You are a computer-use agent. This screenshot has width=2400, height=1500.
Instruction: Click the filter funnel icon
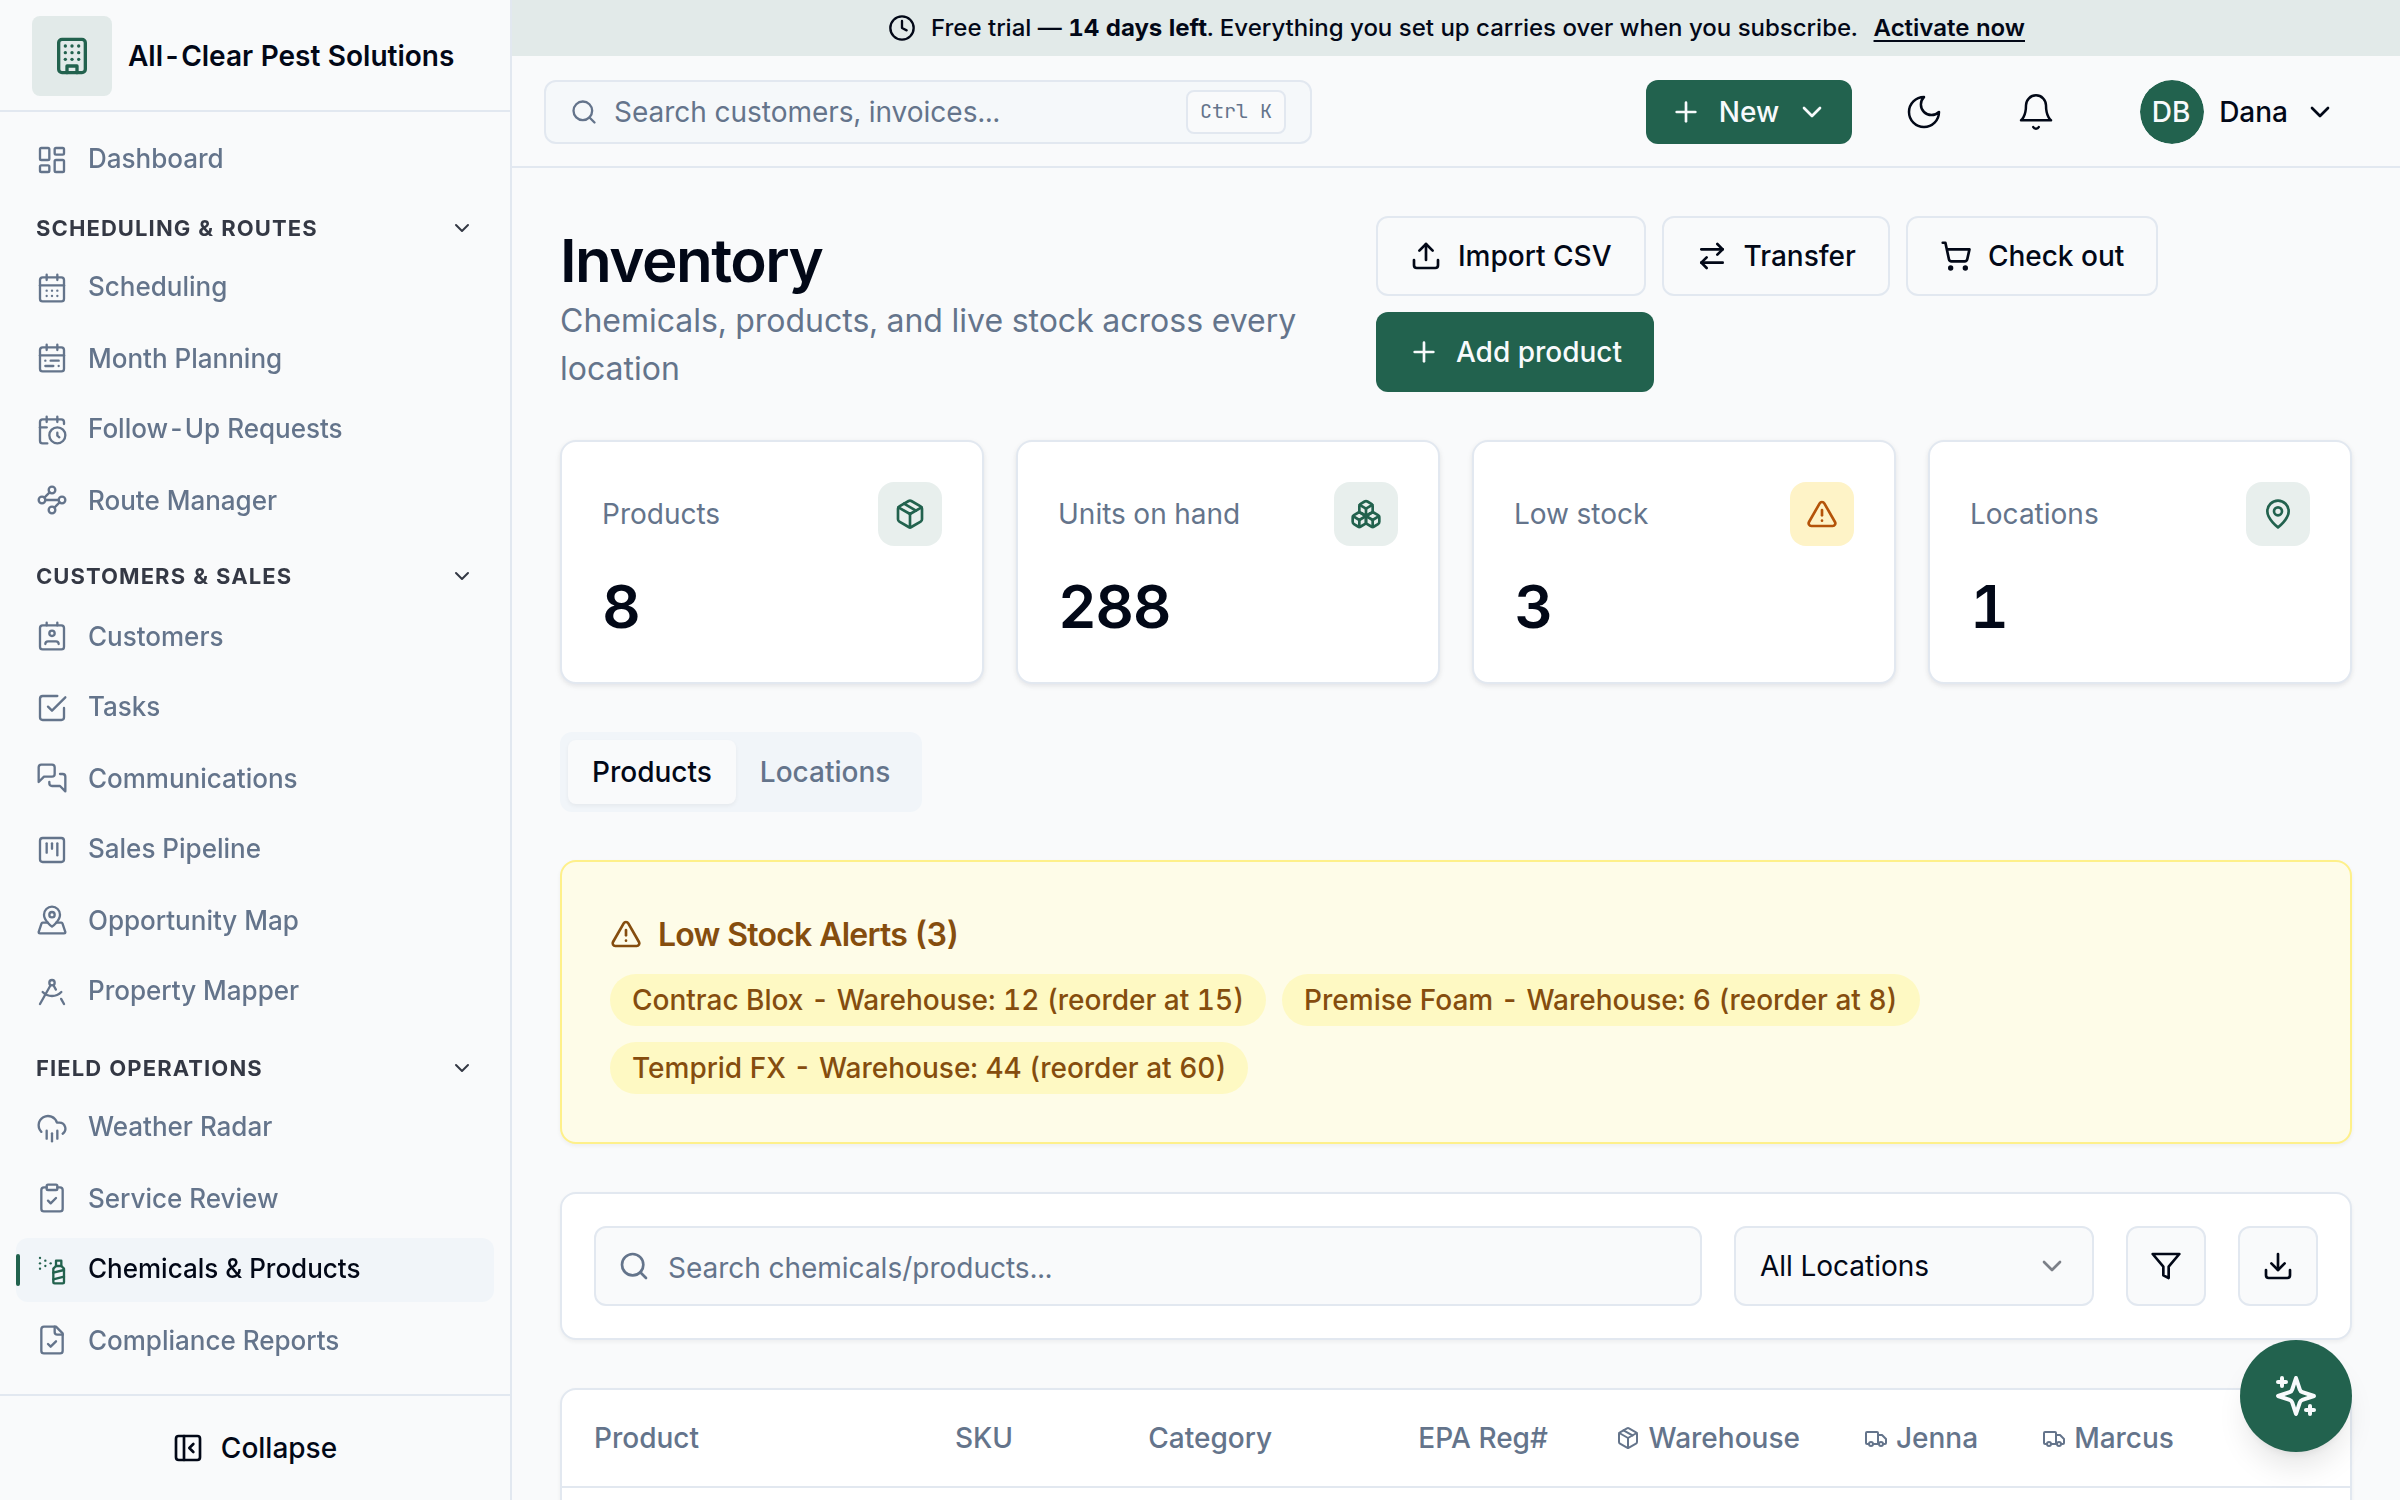(x=2165, y=1266)
